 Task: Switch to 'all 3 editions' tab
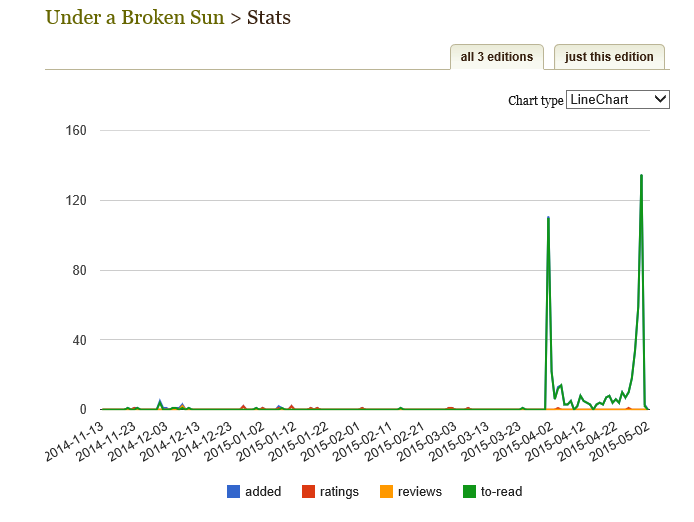point(497,57)
